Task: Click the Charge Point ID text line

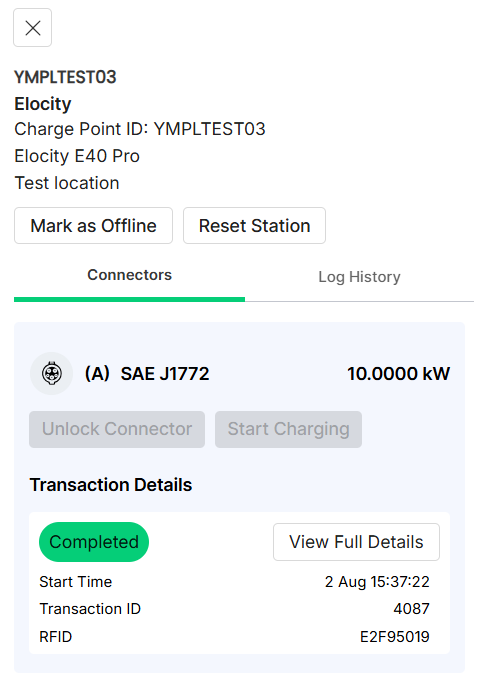Action: coord(140,129)
